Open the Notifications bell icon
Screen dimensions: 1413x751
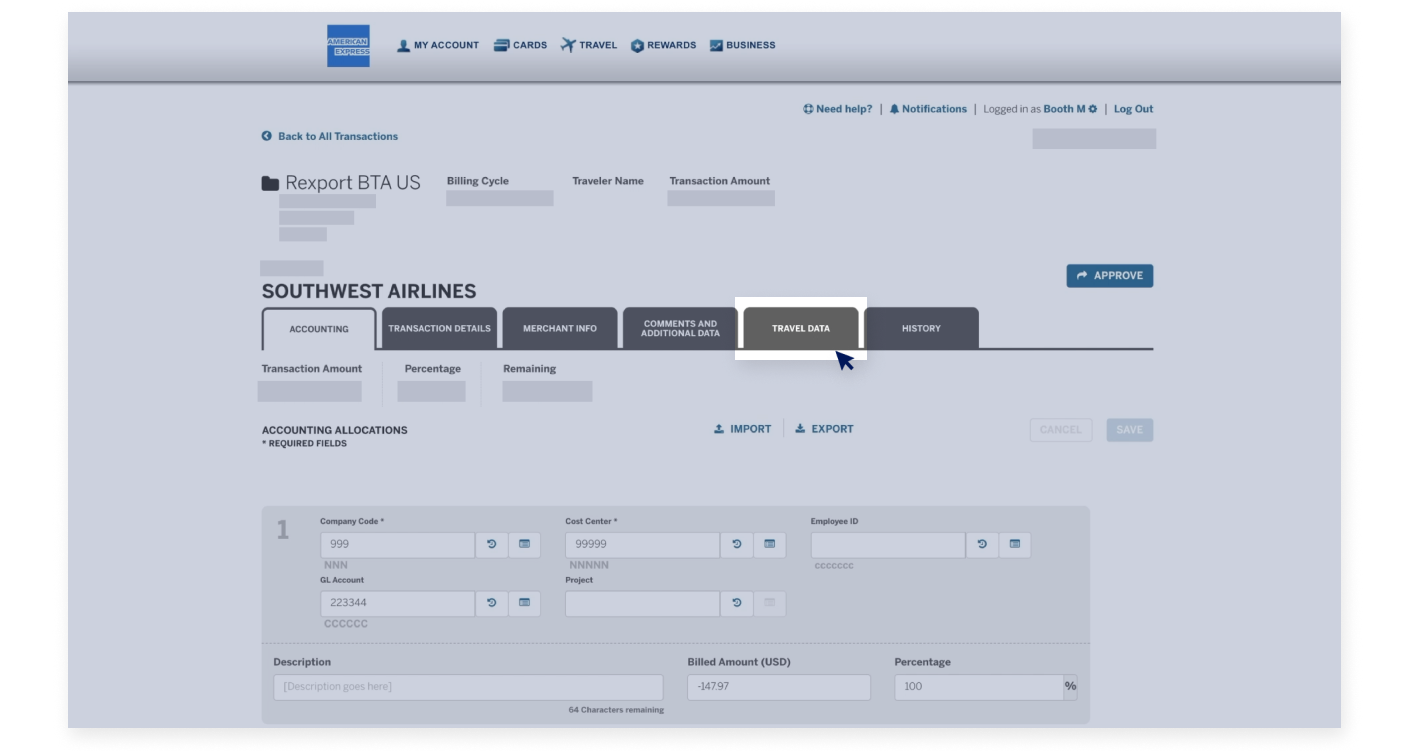[x=895, y=108]
